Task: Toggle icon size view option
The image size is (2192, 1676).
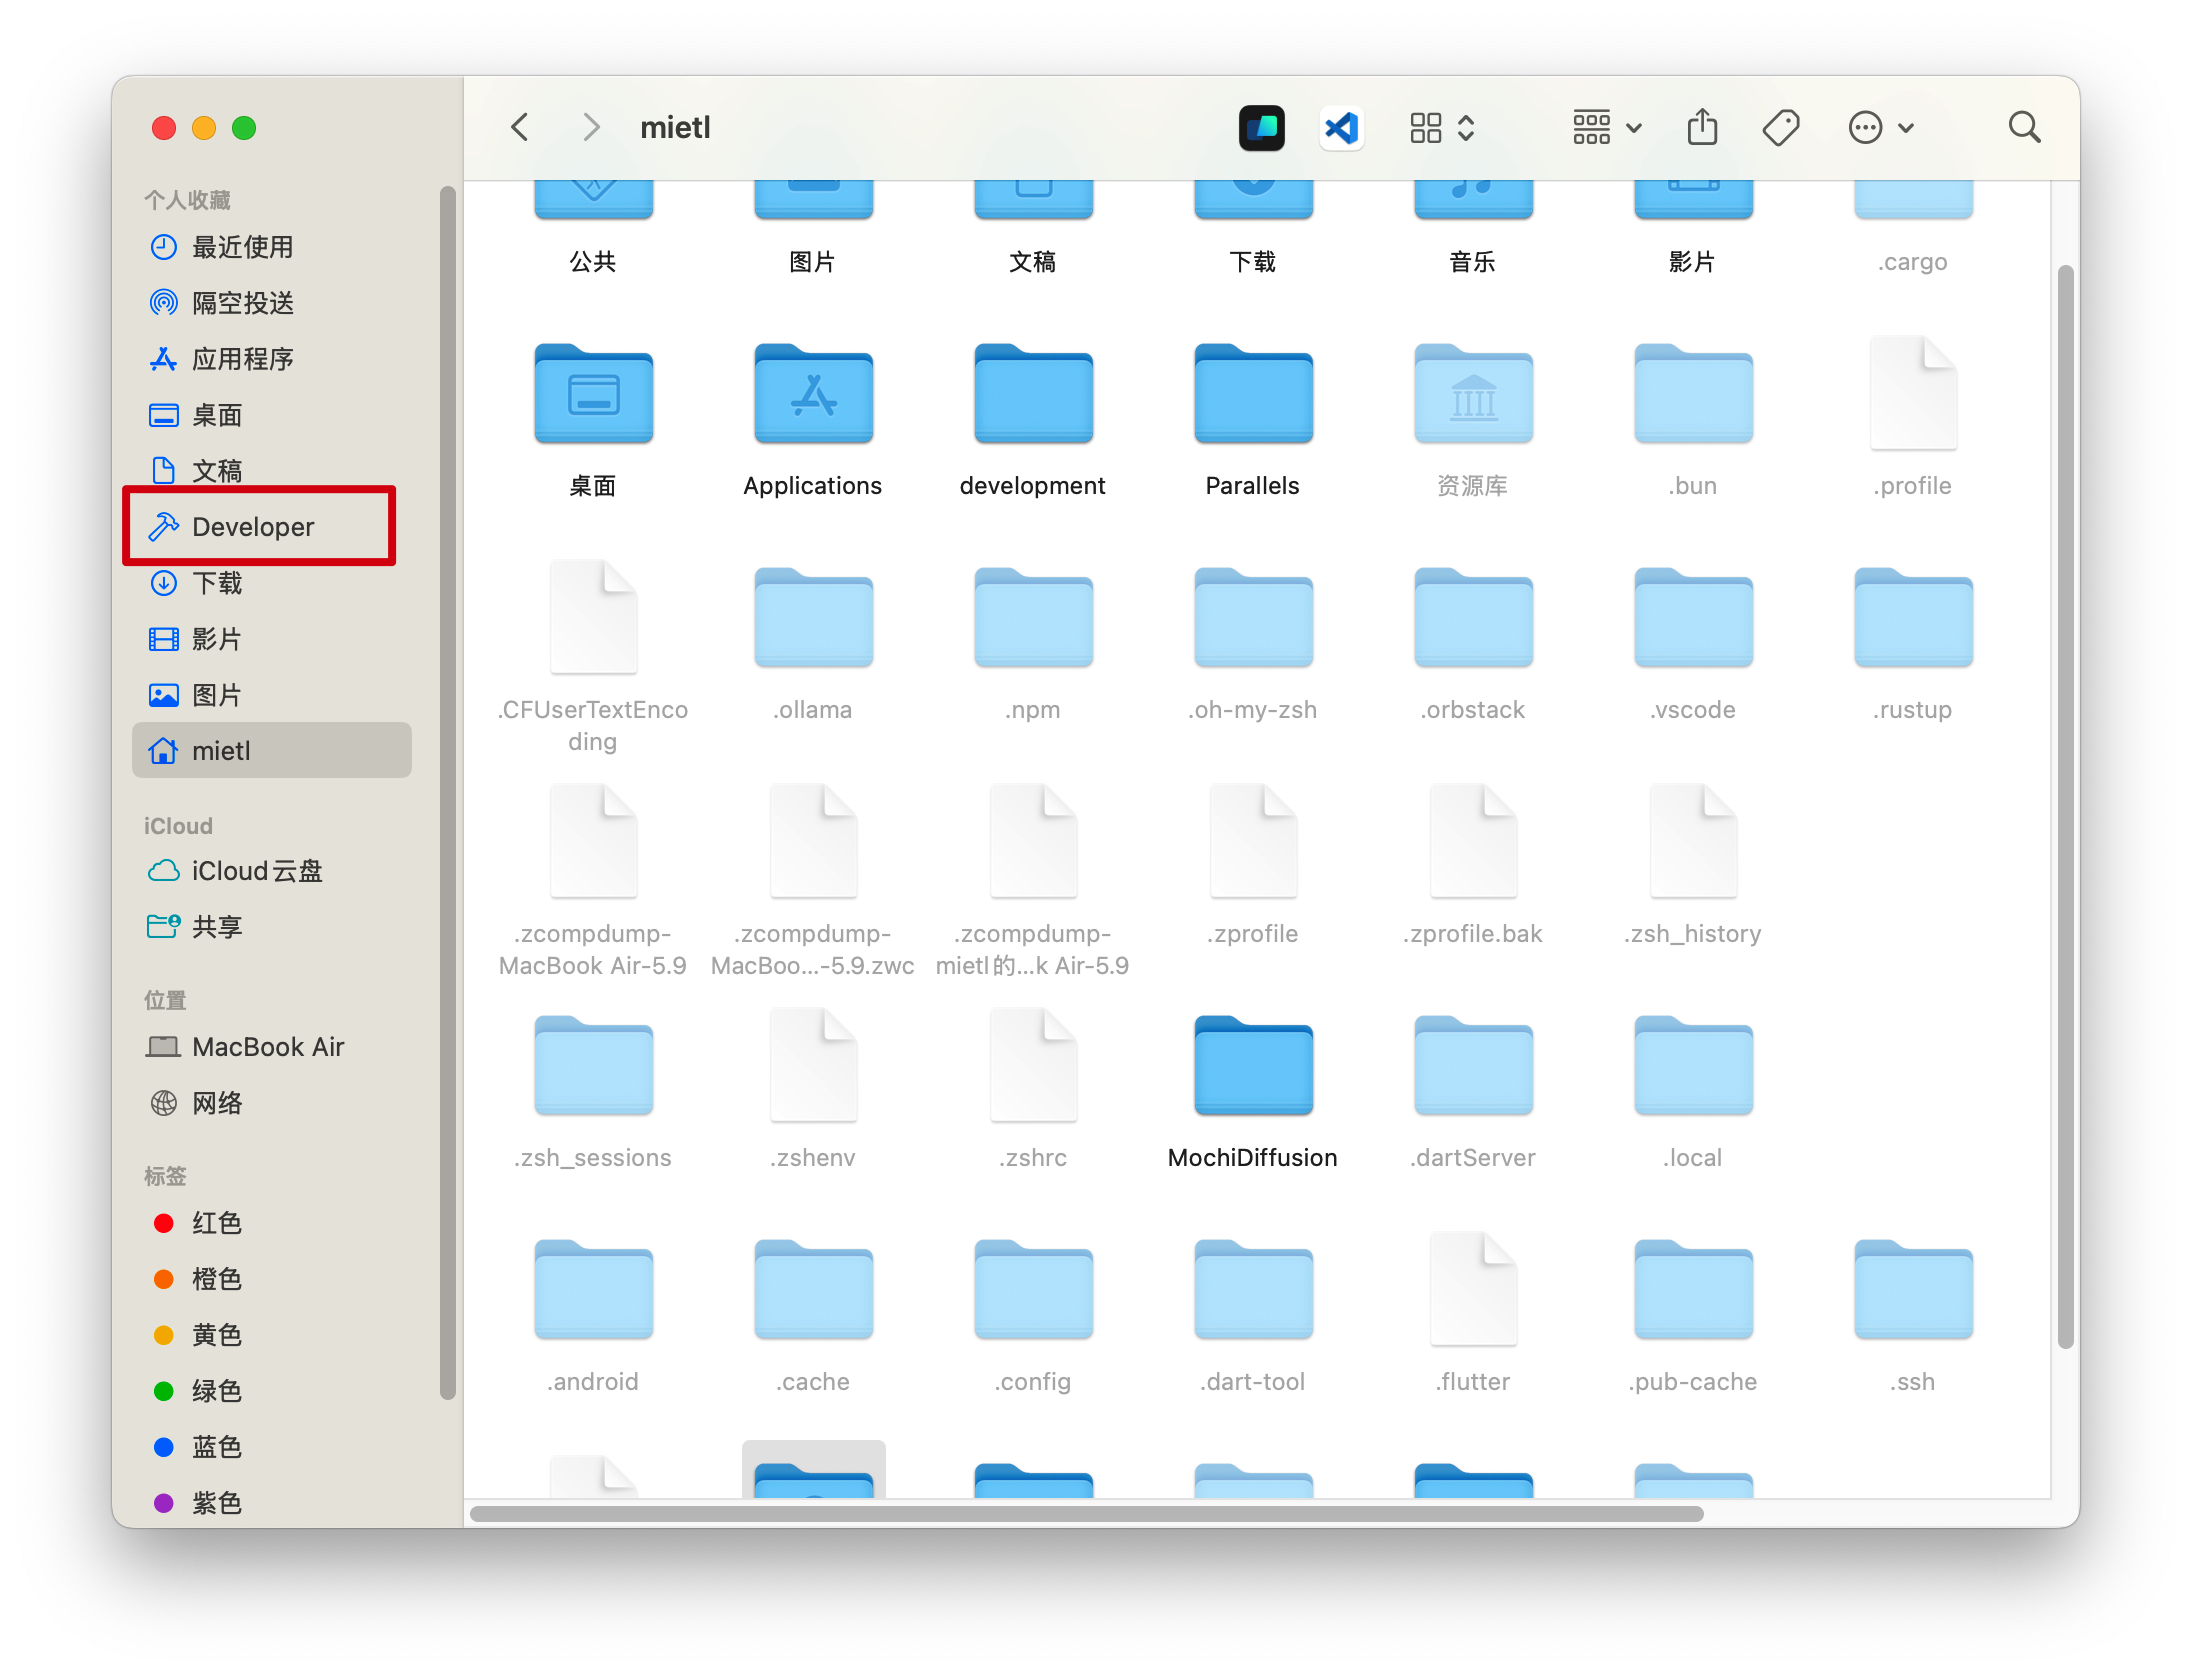Action: (x=1445, y=127)
